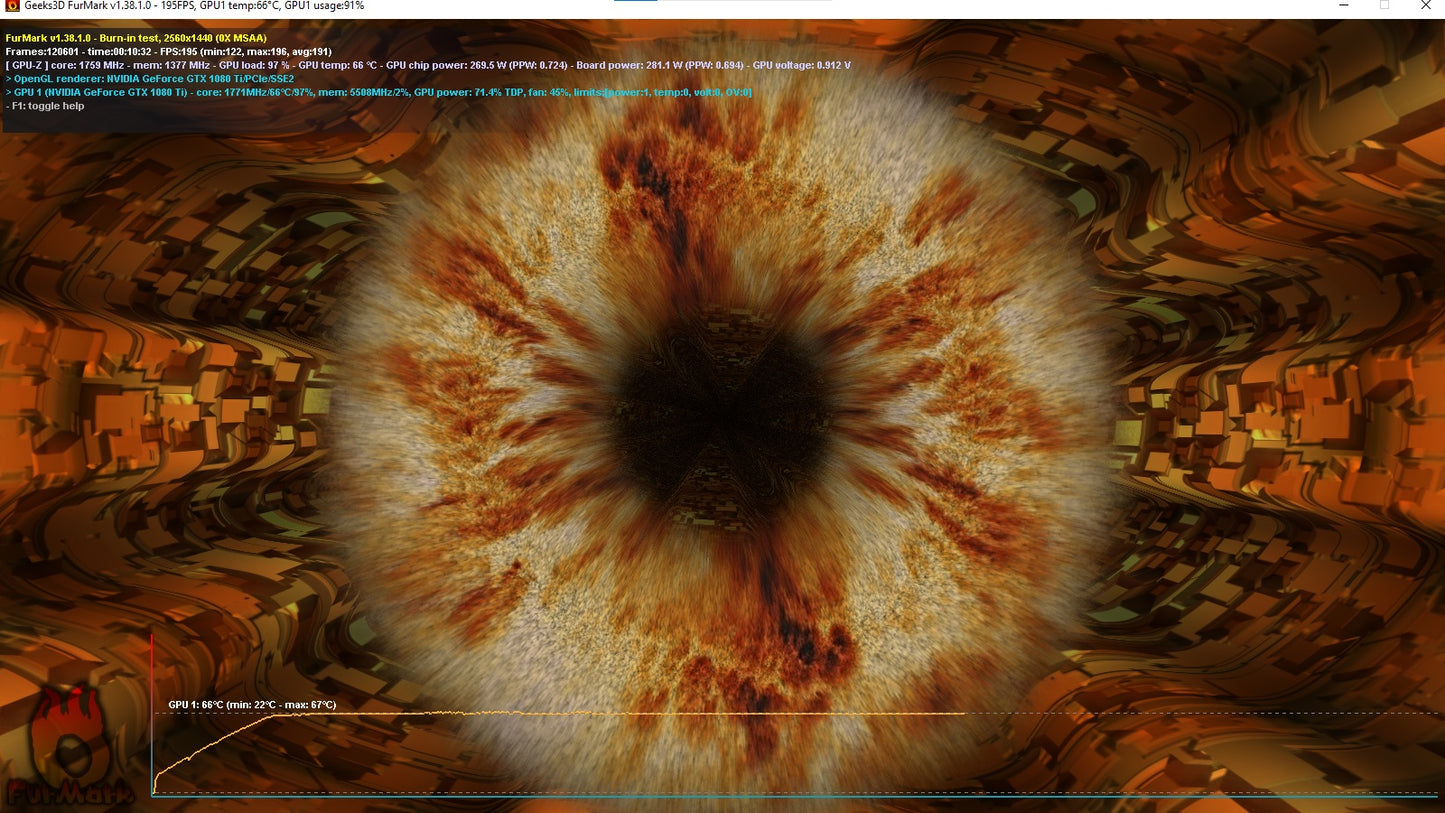This screenshot has width=1445, height=813.
Task: Minimize the FurMark window
Action: (1340, 6)
